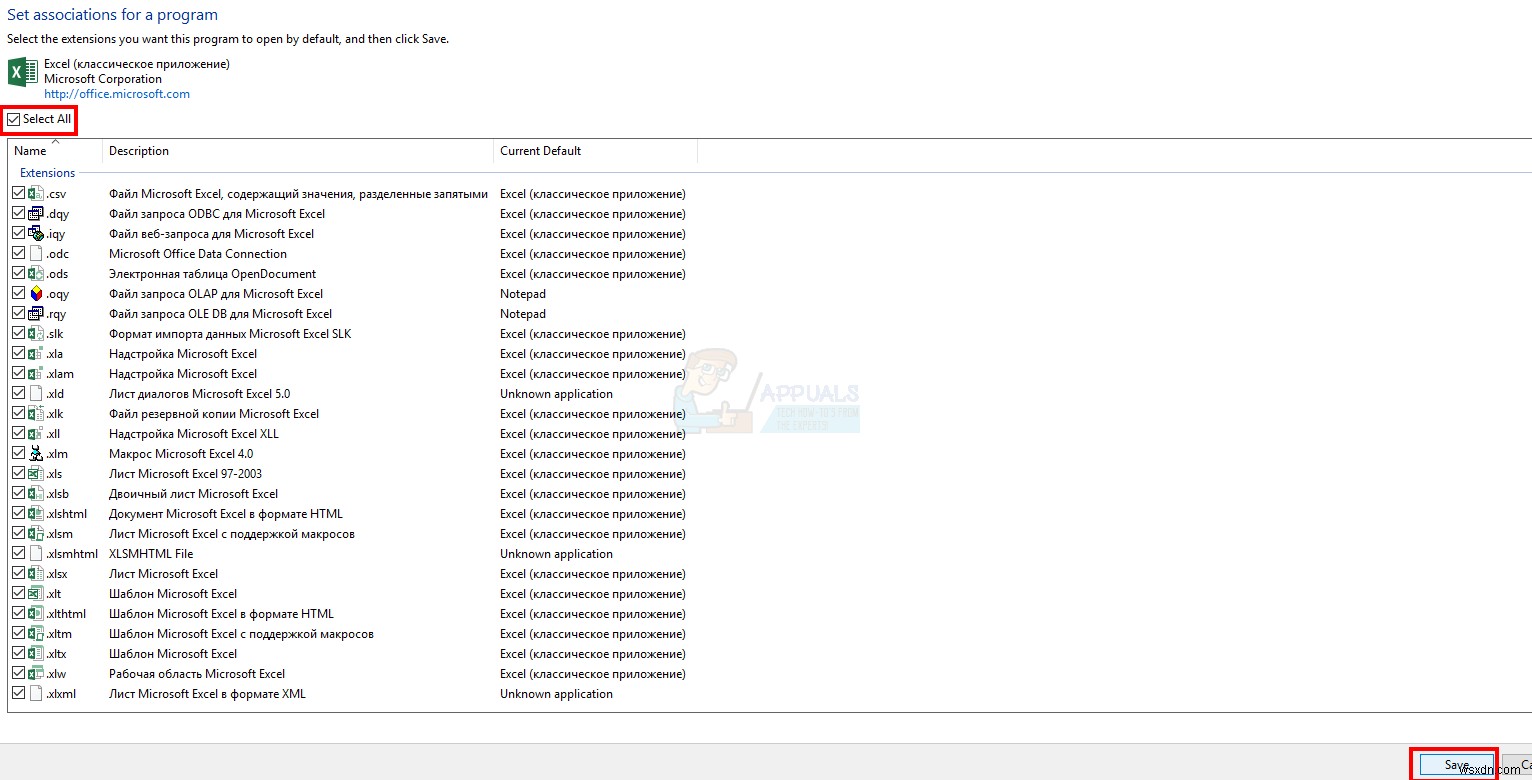1532x780 pixels.
Task: Click the Save button
Action: tap(1457, 765)
